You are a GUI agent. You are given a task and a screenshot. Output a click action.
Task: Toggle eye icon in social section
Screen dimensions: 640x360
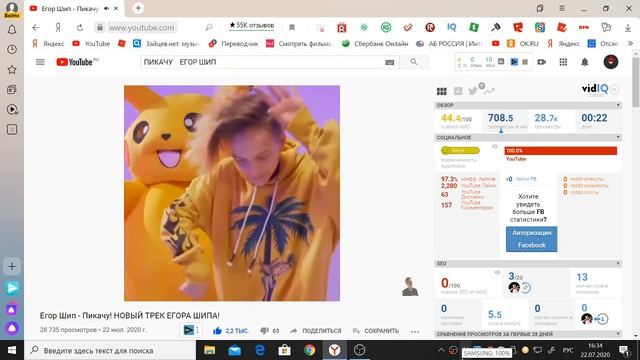[495, 147]
